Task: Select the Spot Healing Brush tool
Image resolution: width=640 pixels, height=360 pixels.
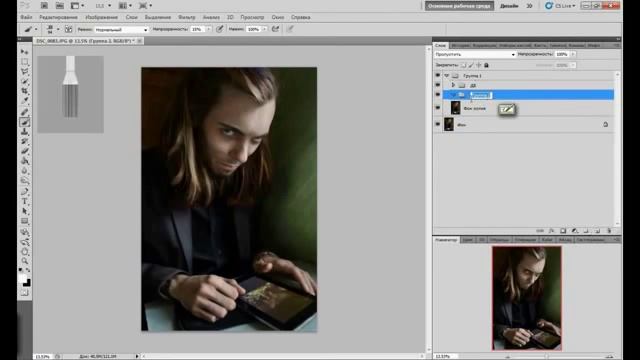Action: coord(25,112)
